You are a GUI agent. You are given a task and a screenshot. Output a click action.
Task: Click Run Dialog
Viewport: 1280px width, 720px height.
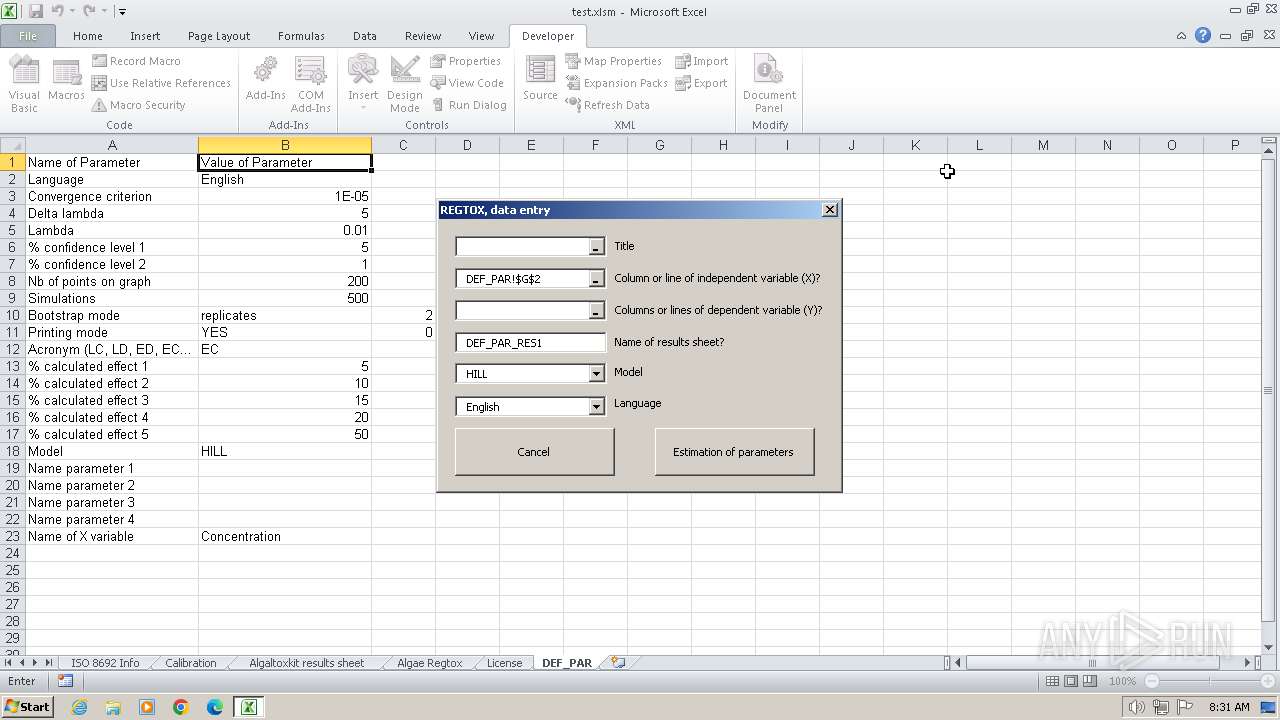(469, 105)
